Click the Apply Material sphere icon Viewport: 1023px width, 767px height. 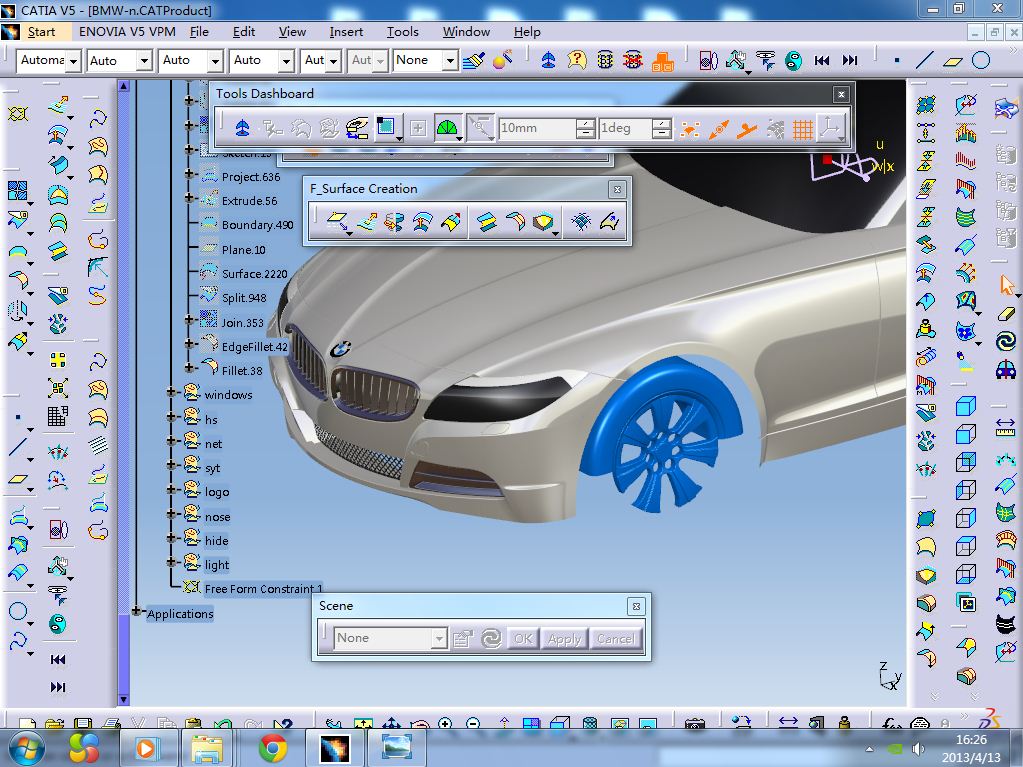click(x=502, y=60)
